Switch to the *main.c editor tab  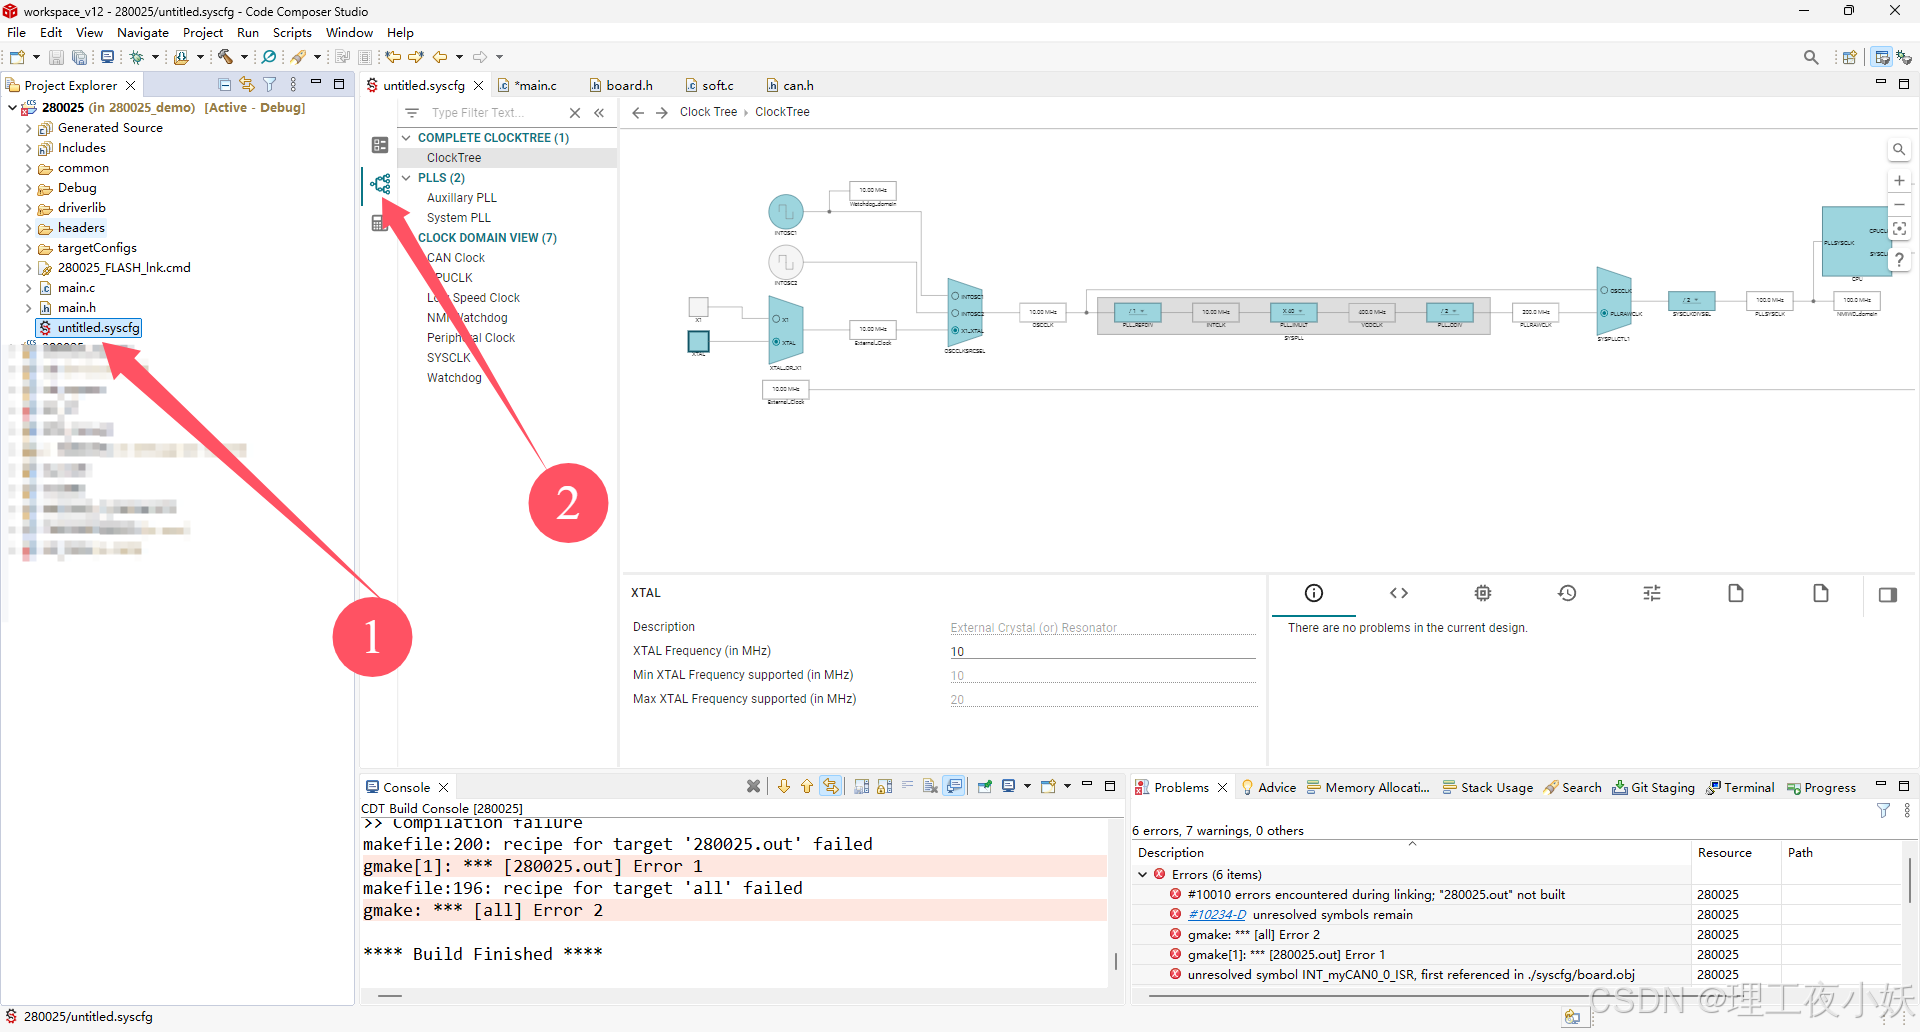coord(528,86)
